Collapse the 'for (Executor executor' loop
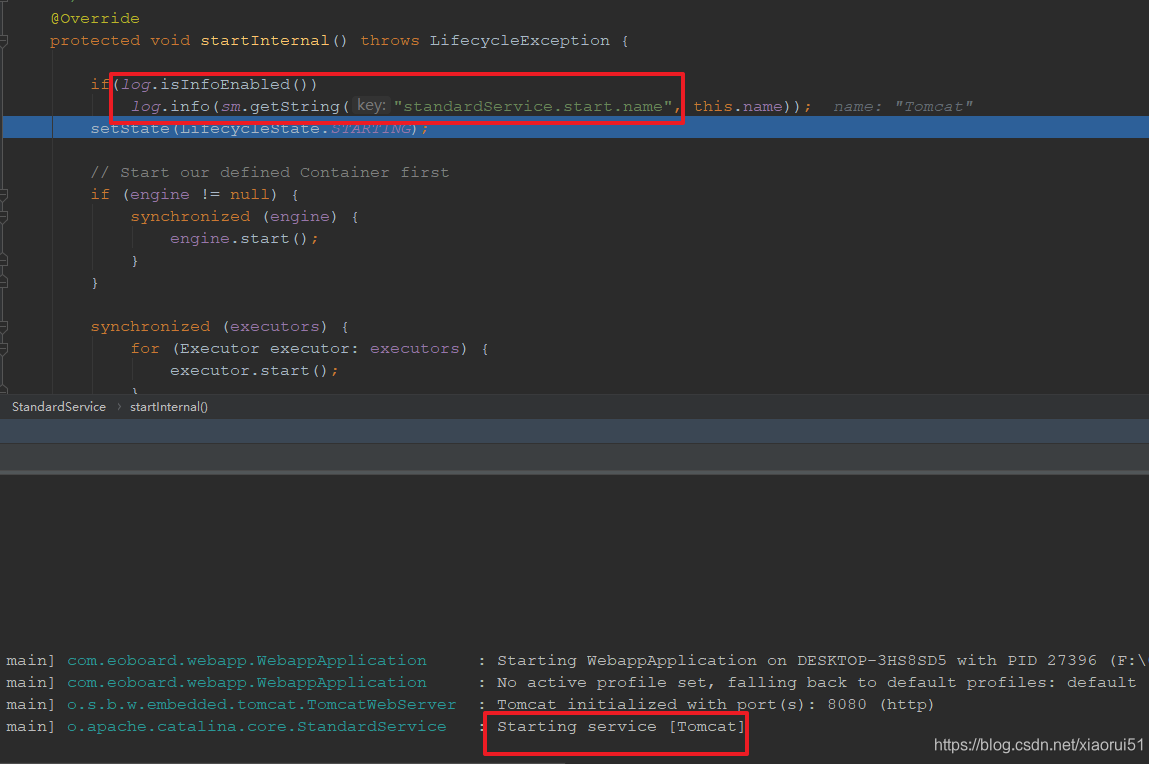Screen dimensions: 1153x764 click(x=4, y=349)
